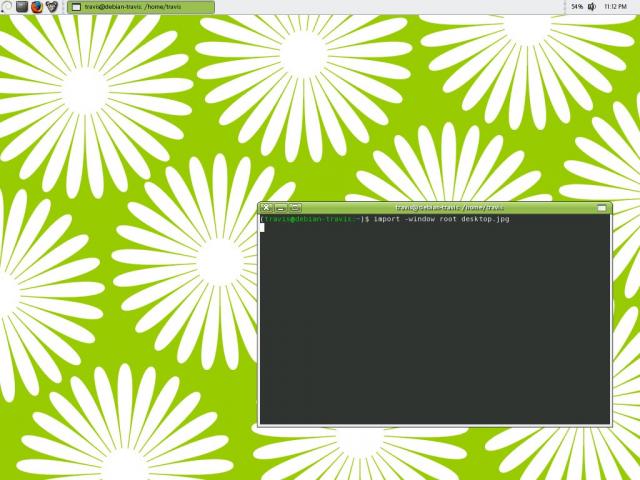Viewport: 640px width, 480px height.
Task: Open the volume control speaker icon
Action: click(x=592, y=7)
